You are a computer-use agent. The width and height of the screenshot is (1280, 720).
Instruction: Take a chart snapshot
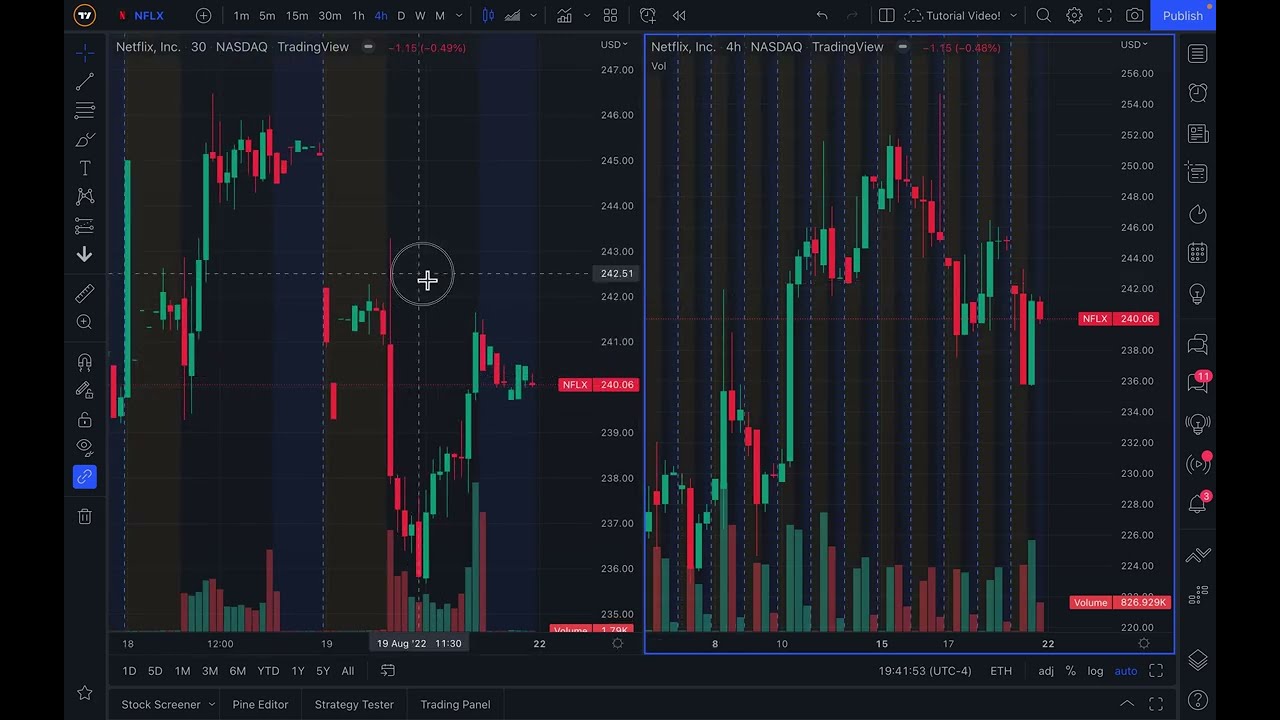point(1135,15)
